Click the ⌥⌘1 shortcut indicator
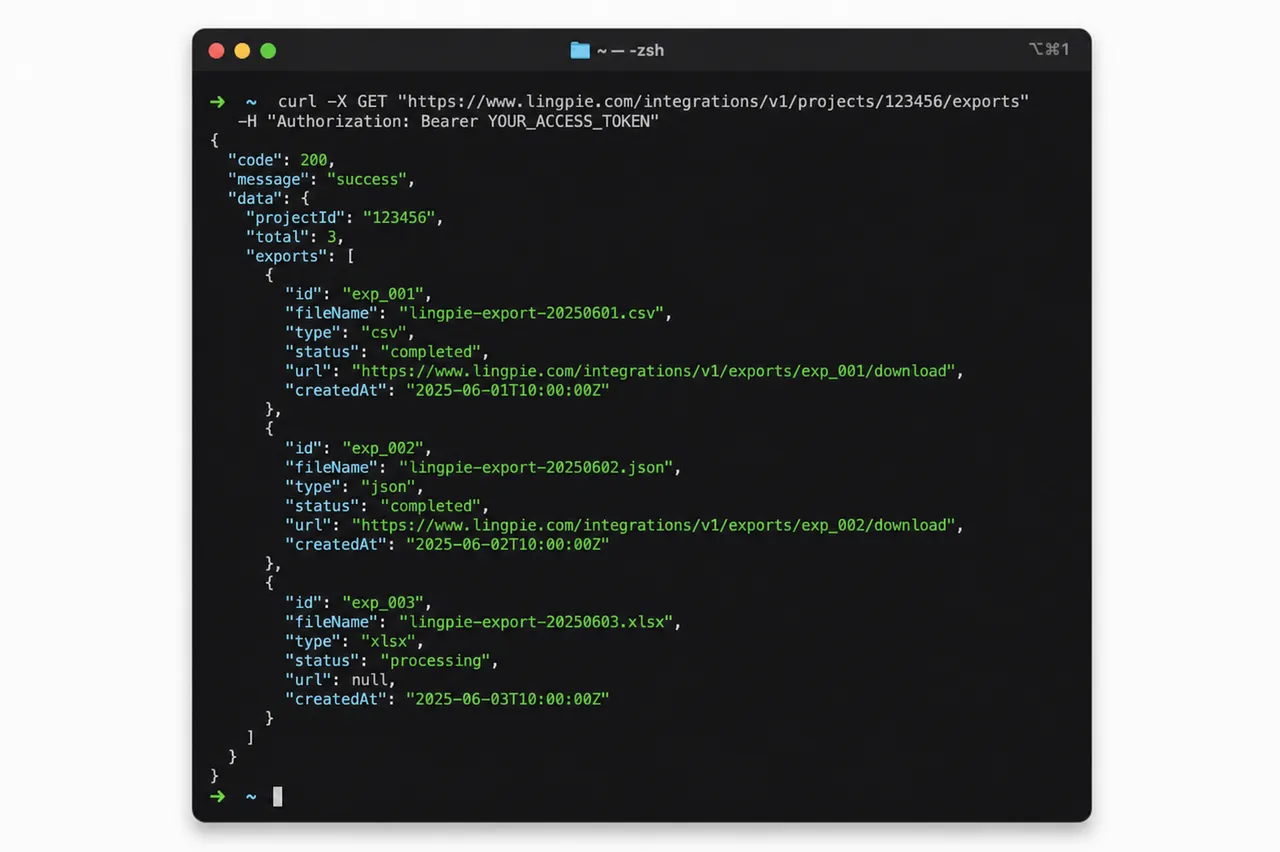The height and width of the screenshot is (852, 1280). tap(1049, 49)
